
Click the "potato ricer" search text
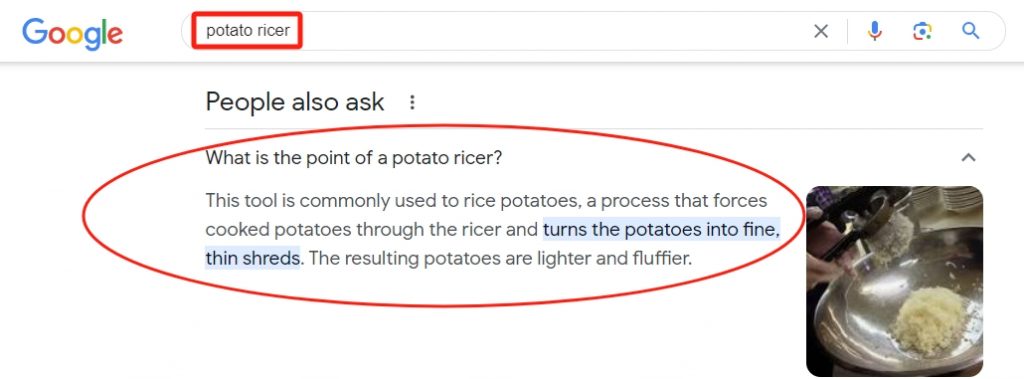tap(248, 30)
